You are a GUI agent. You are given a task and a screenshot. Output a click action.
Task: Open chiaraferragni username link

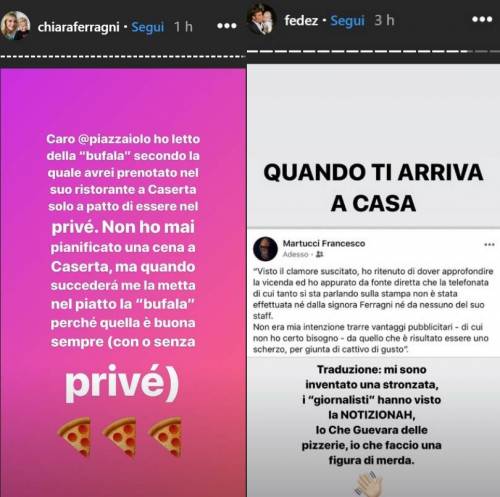coord(79,27)
